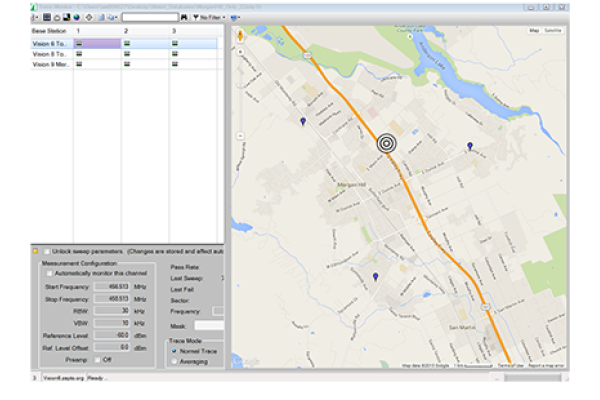600x400 pixels.
Task: Switch map to Satellite view
Action: 553,31
